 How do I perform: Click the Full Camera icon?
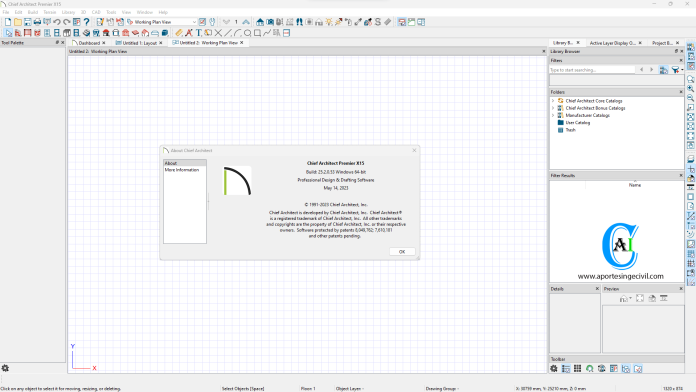[270, 22]
